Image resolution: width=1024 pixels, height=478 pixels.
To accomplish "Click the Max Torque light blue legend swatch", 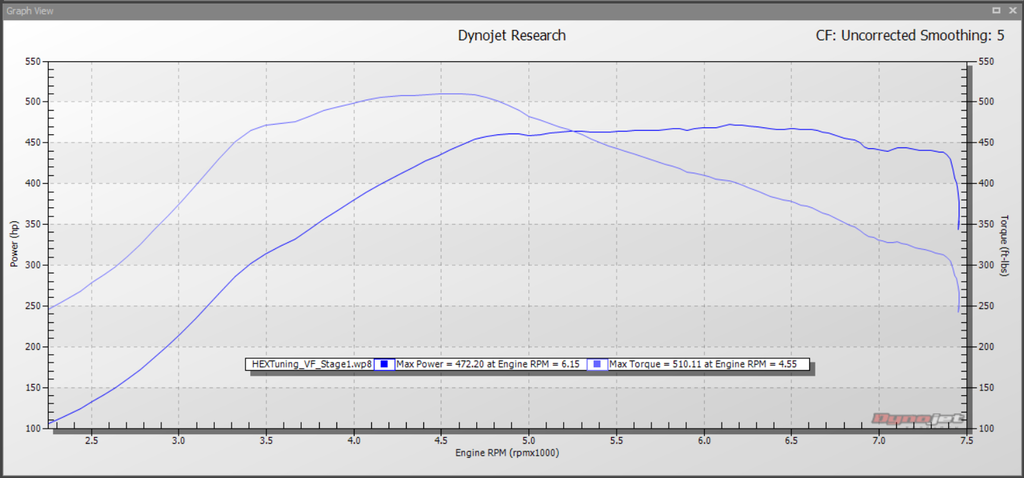I will click(x=598, y=365).
